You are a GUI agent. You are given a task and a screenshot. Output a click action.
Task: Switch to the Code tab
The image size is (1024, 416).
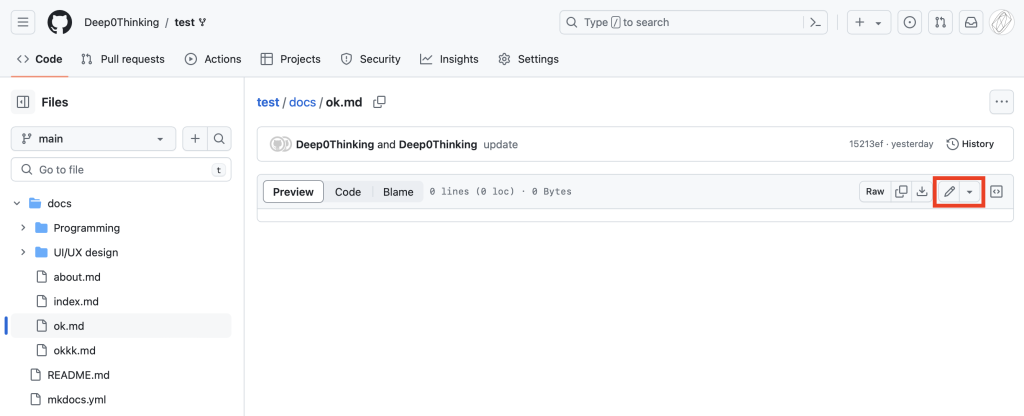click(x=40, y=59)
